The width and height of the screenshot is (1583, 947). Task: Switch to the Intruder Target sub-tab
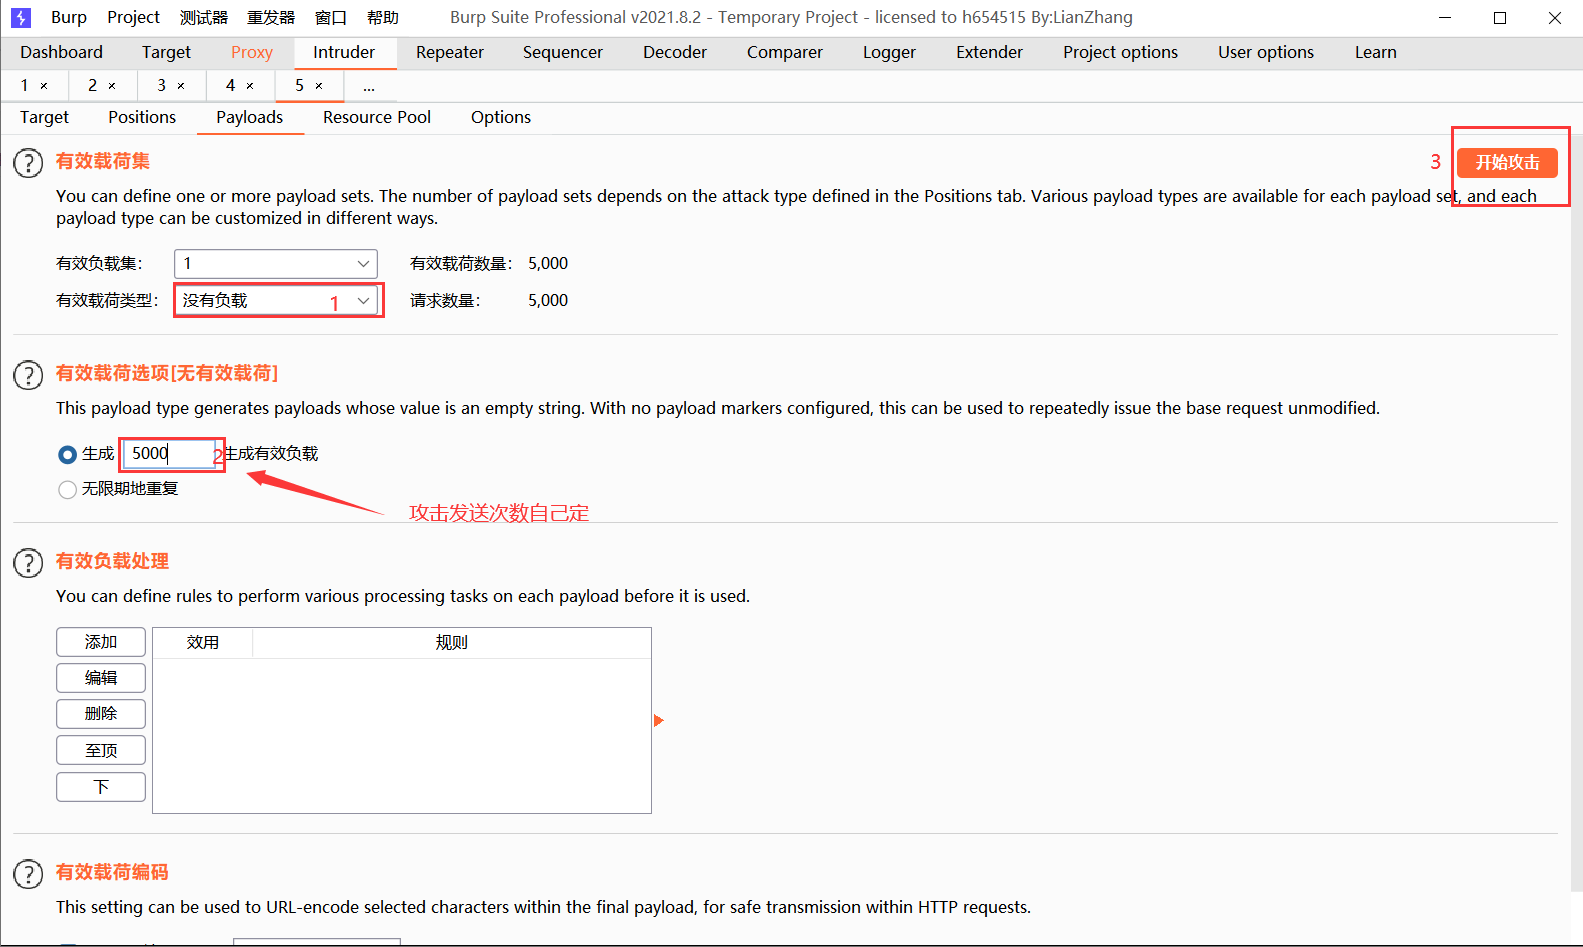pos(44,117)
